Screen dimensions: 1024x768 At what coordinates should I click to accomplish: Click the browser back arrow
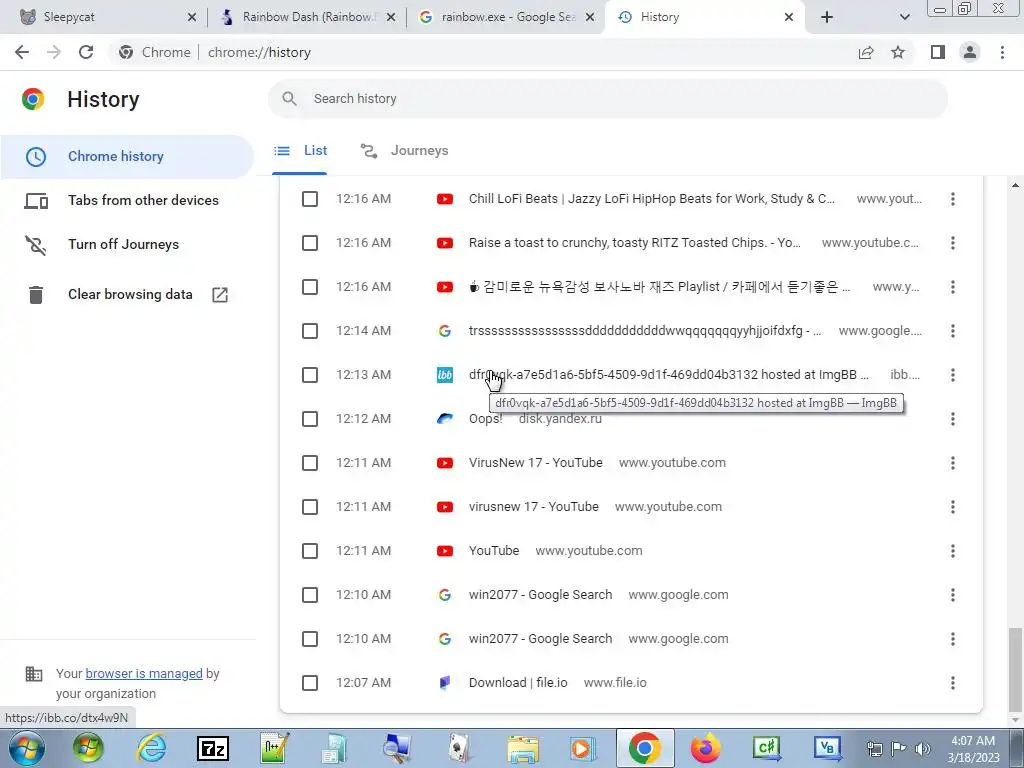pyautogui.click(x=22, y=52)
